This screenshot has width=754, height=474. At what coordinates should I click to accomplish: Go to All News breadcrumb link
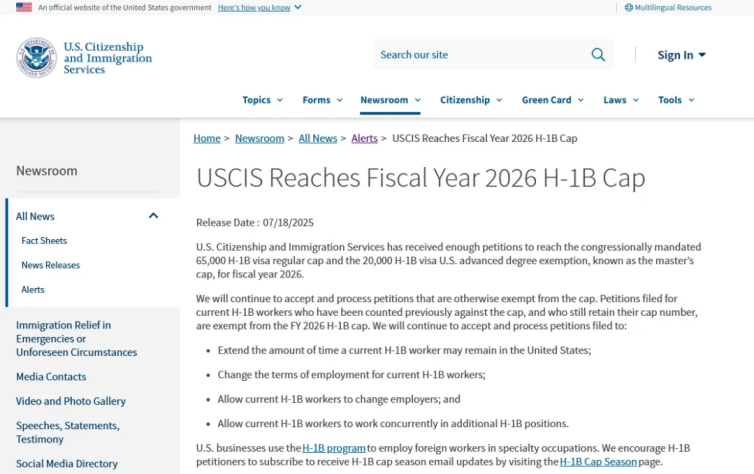click(318, 138)
